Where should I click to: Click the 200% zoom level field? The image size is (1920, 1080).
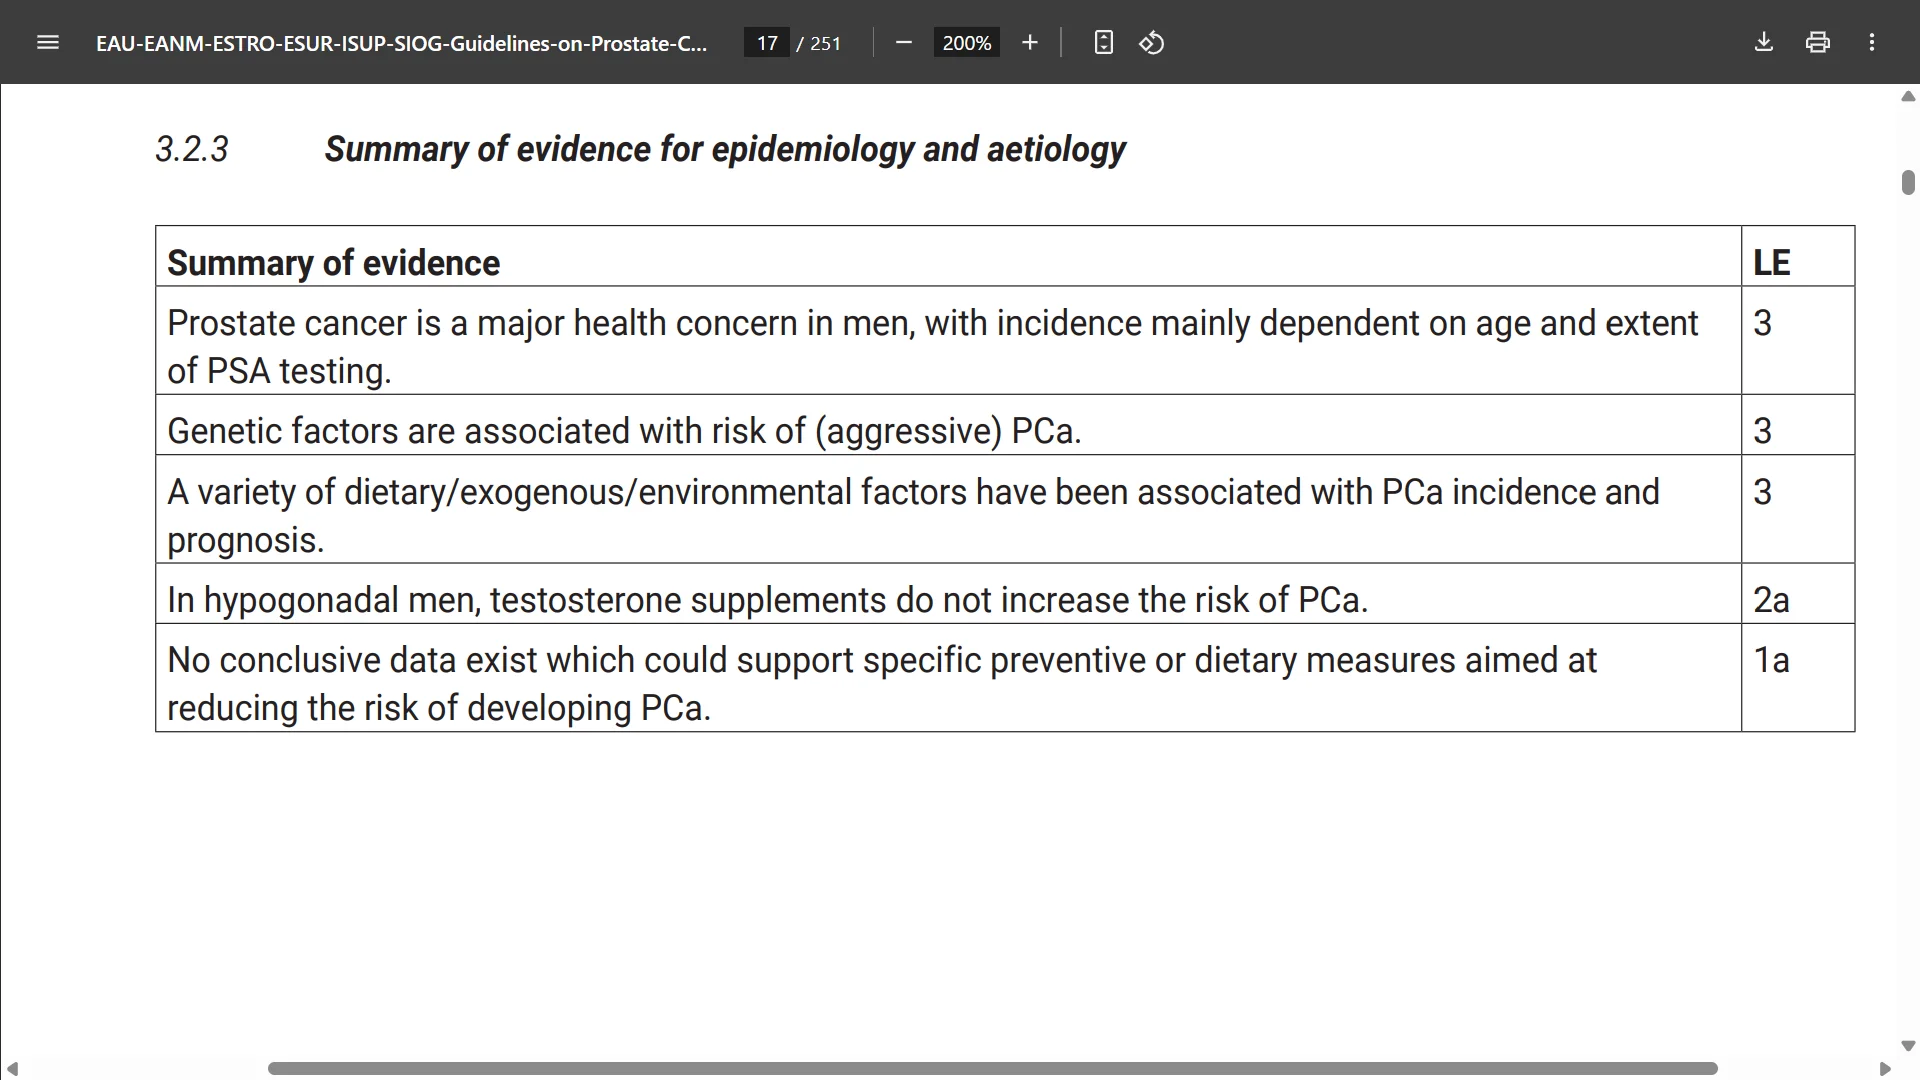[967, 43]
